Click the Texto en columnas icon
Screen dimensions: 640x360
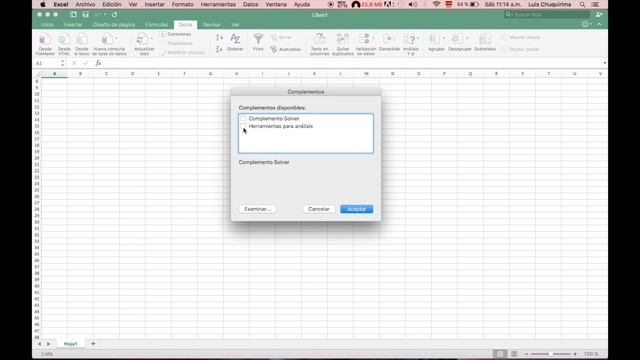[x=319, y=39]
